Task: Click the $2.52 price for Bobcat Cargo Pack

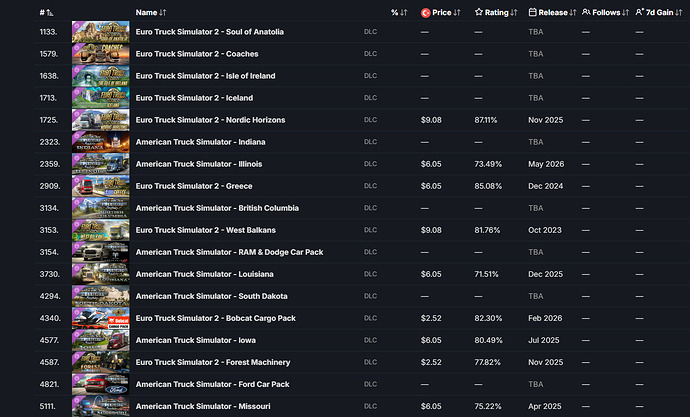Action: pyautogui.click(x=431, y=318)
